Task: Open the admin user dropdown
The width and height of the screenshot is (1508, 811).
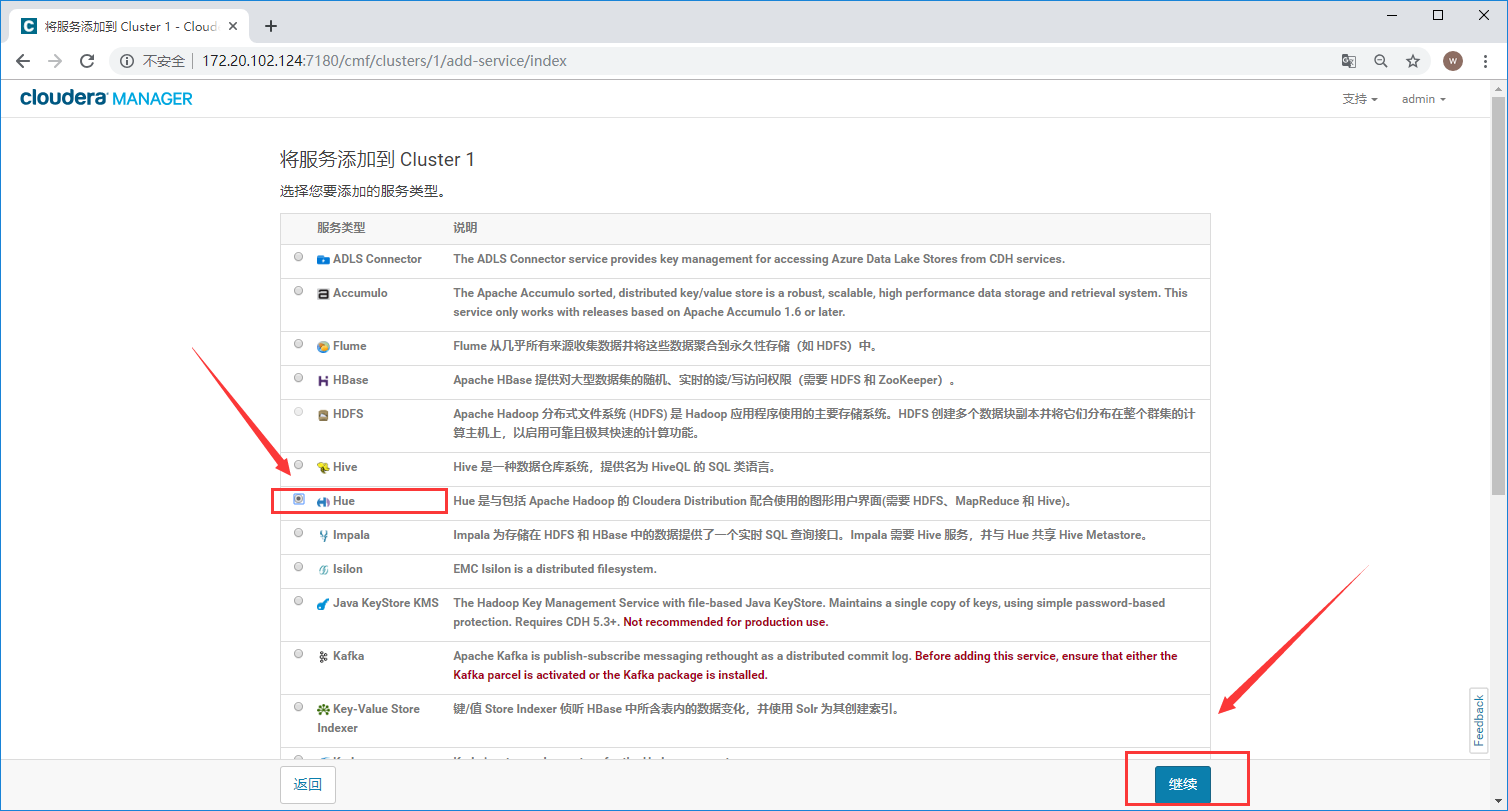Action: point(1424,99)
